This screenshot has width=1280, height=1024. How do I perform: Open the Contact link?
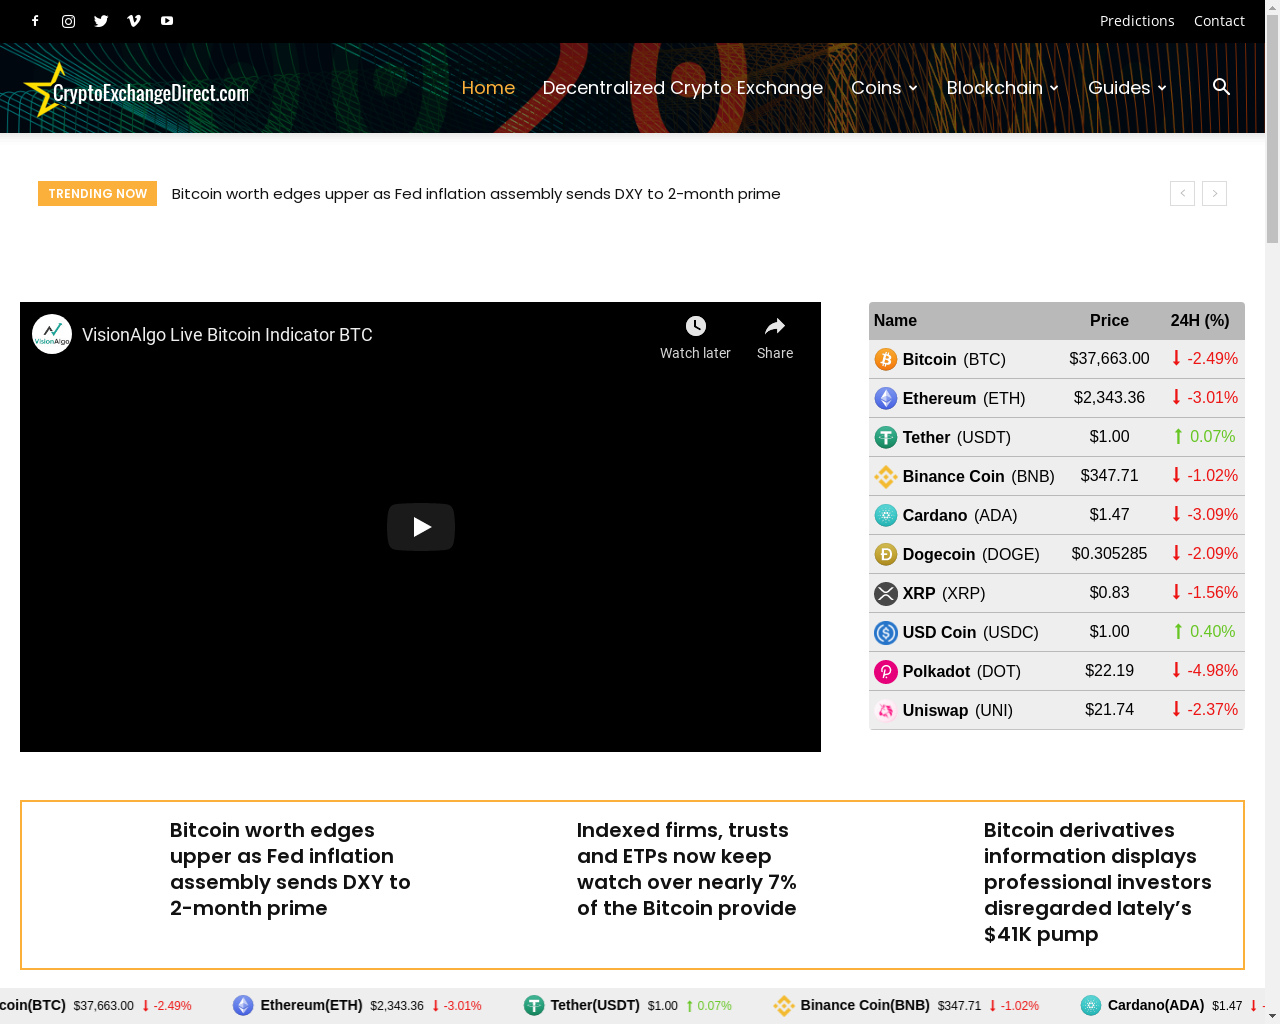click(1219, 21)
